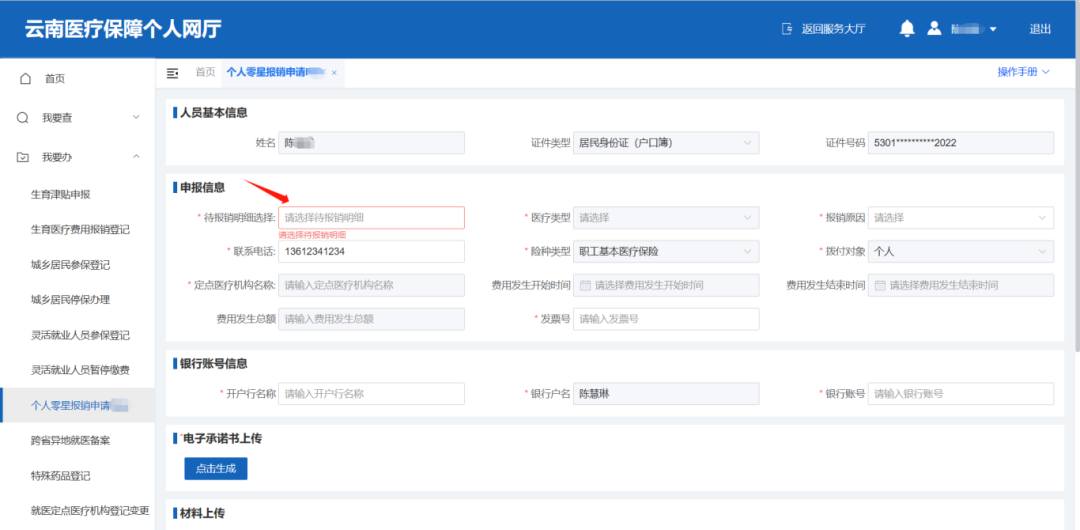Open the 费用发生开始时间 calendar picker

tap(585, 285)
